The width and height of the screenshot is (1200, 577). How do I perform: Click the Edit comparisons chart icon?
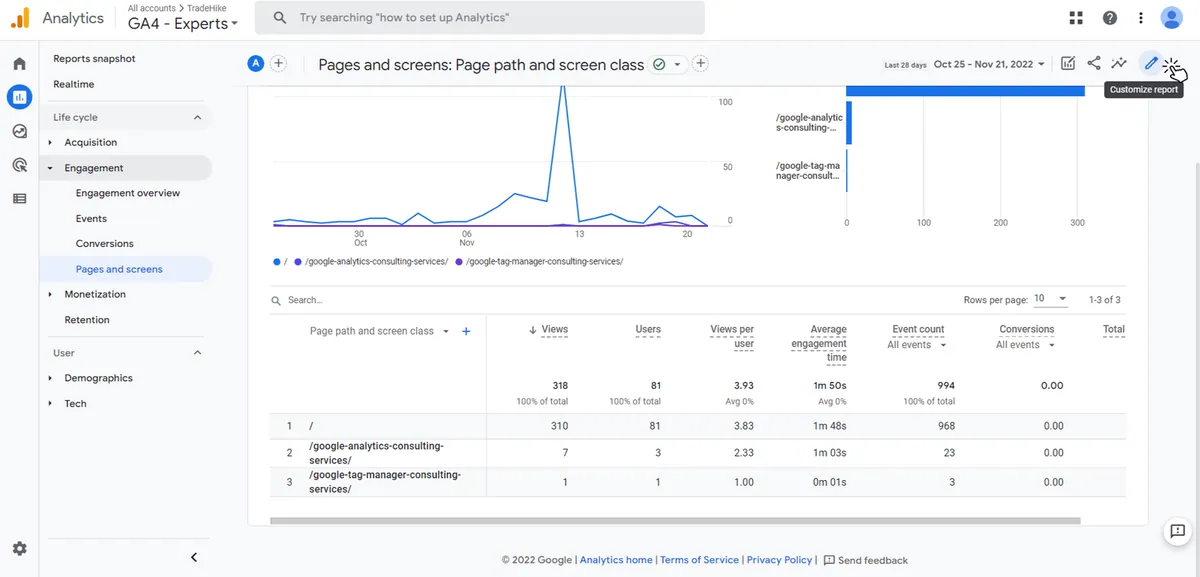click(1068, 64)
